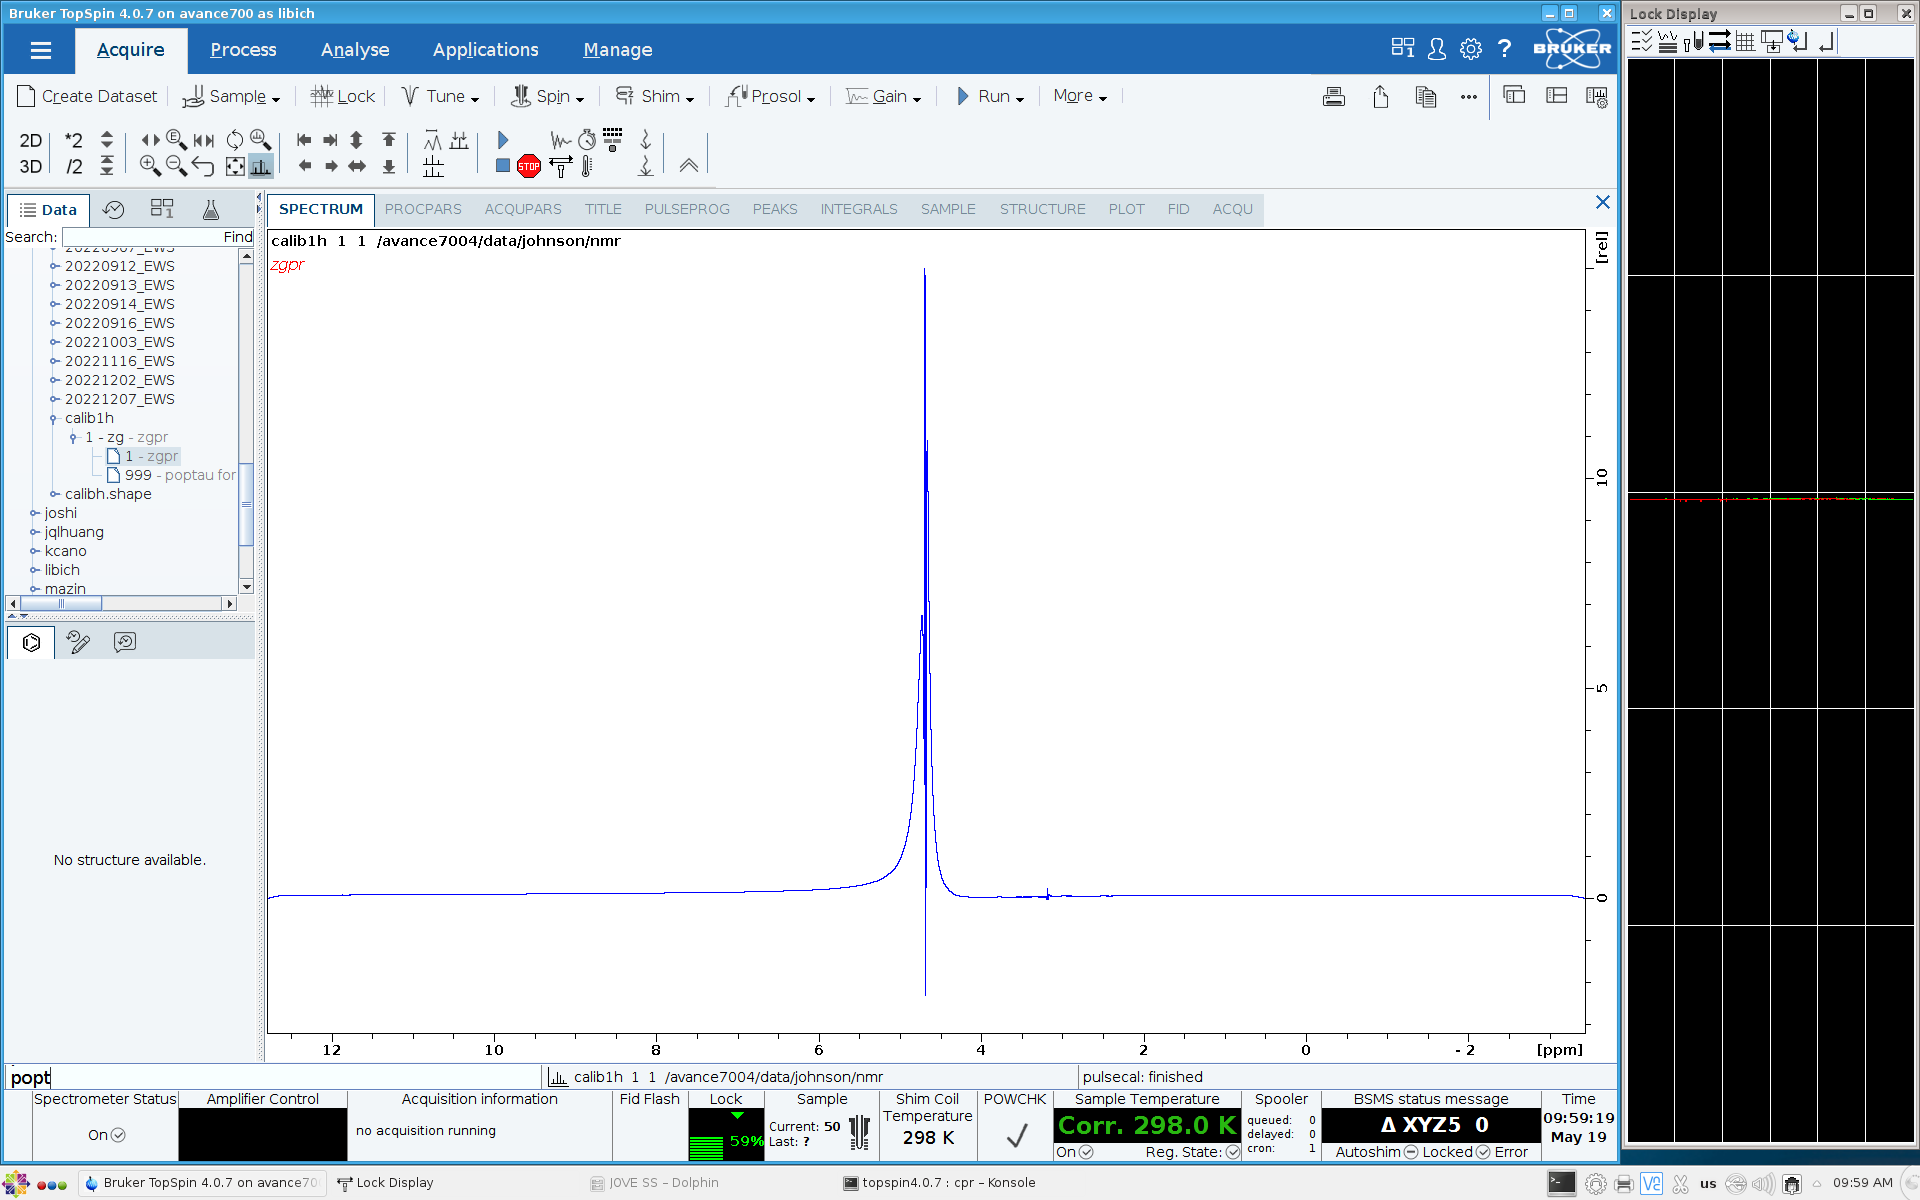Toggle the Spectrometer Status On indicator
Image resolution: width=1920 pixels, height=1200 pixels.
tap(118, 1135)
